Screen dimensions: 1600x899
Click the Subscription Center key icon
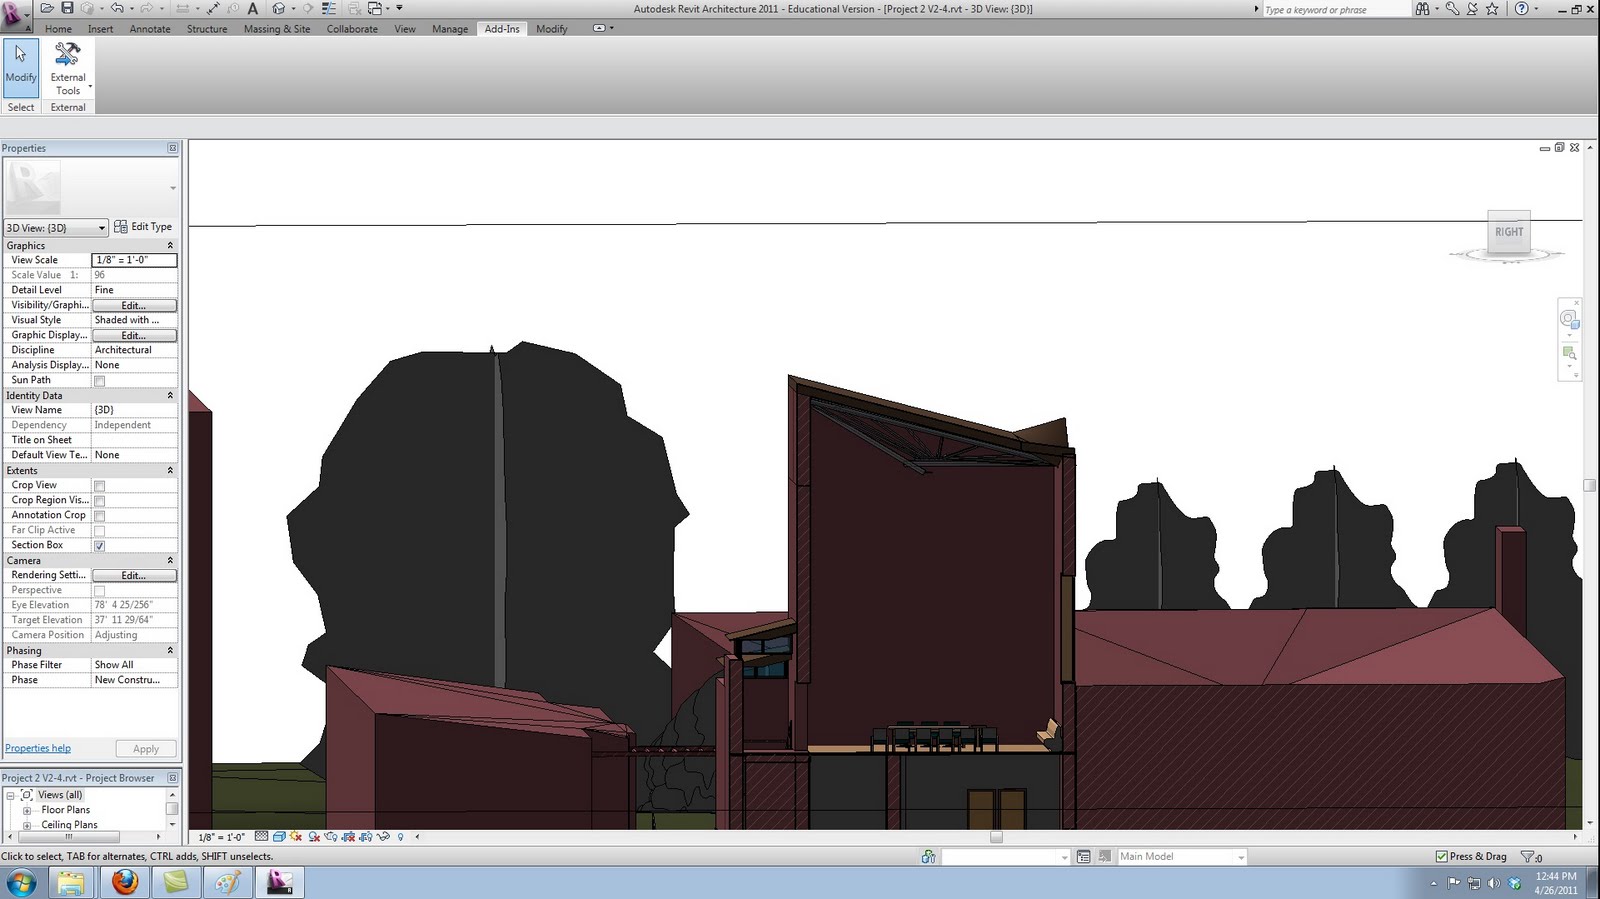[x=1452, y=9]
